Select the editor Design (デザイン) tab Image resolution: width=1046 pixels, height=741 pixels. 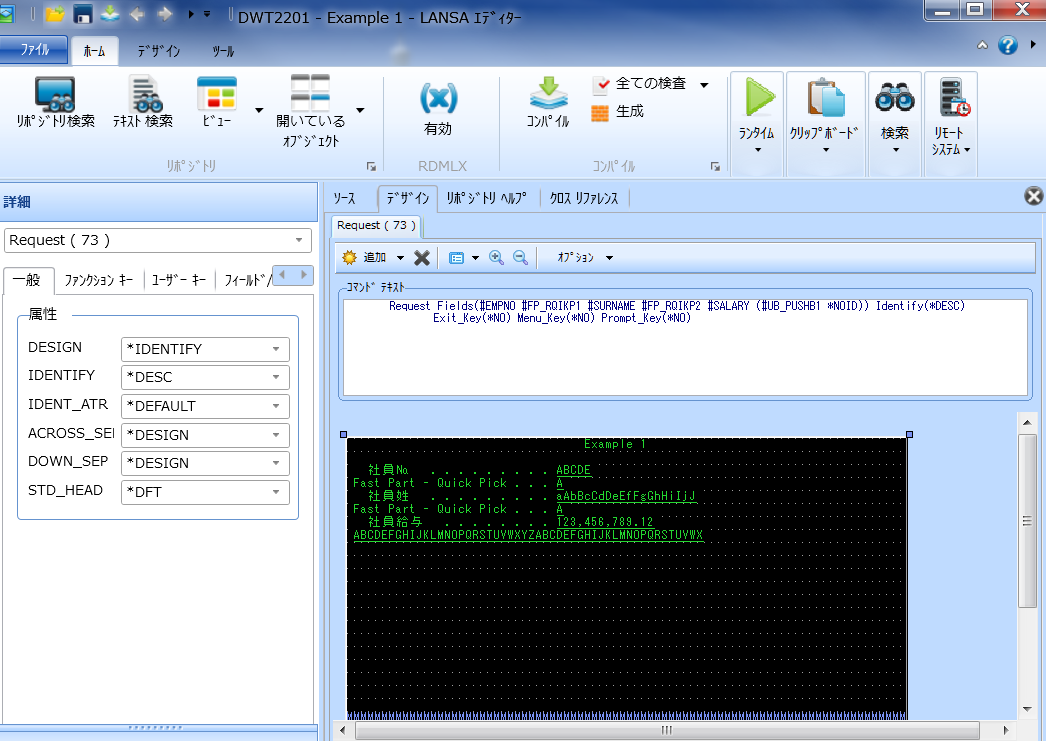(x=408, y=198)
